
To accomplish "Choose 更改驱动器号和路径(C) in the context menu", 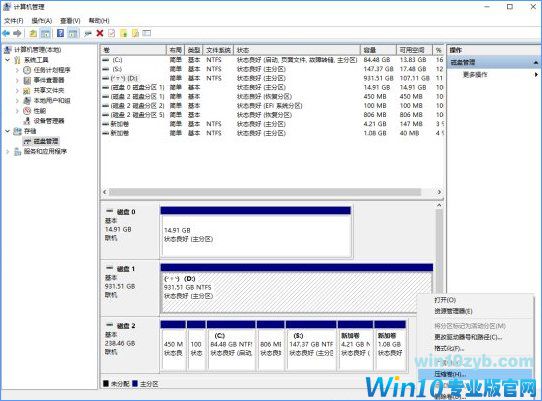I will (x=468, y=337).
